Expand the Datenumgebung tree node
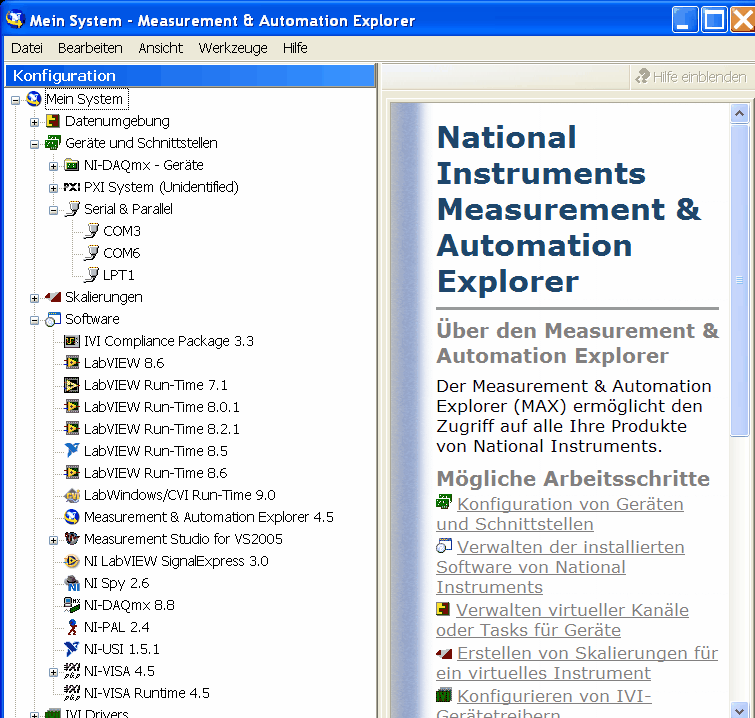Viewport: 755px width, 718px height. pyautogui.click(x=35, y=122)
